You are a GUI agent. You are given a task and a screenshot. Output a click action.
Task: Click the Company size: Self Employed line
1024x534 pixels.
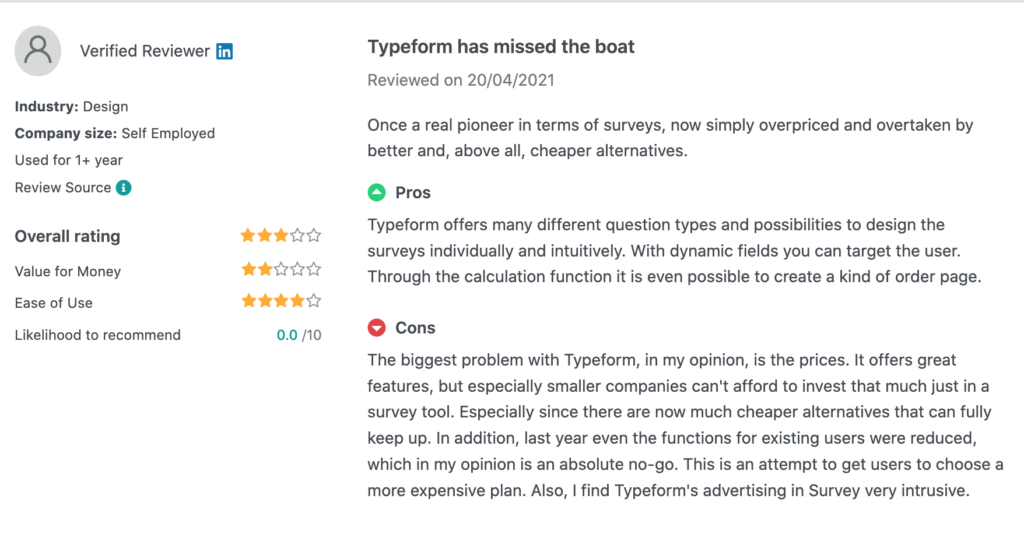tap(115, 134)
